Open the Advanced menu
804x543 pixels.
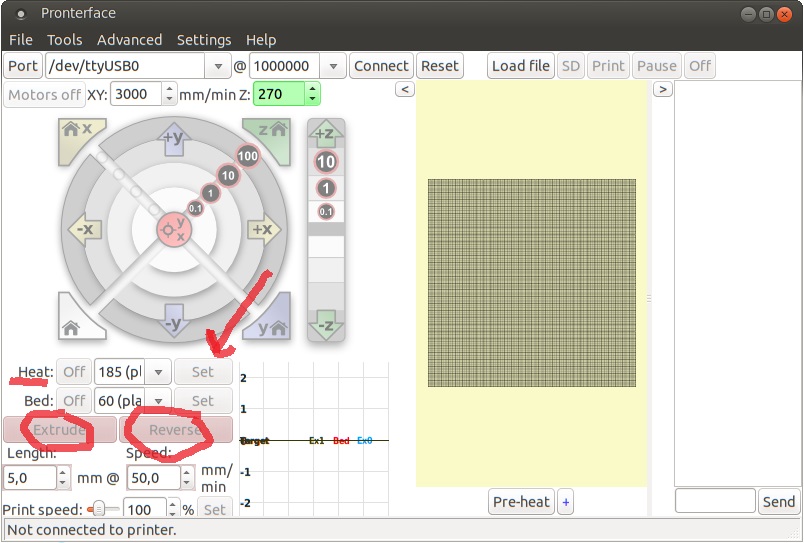[129, 40]
